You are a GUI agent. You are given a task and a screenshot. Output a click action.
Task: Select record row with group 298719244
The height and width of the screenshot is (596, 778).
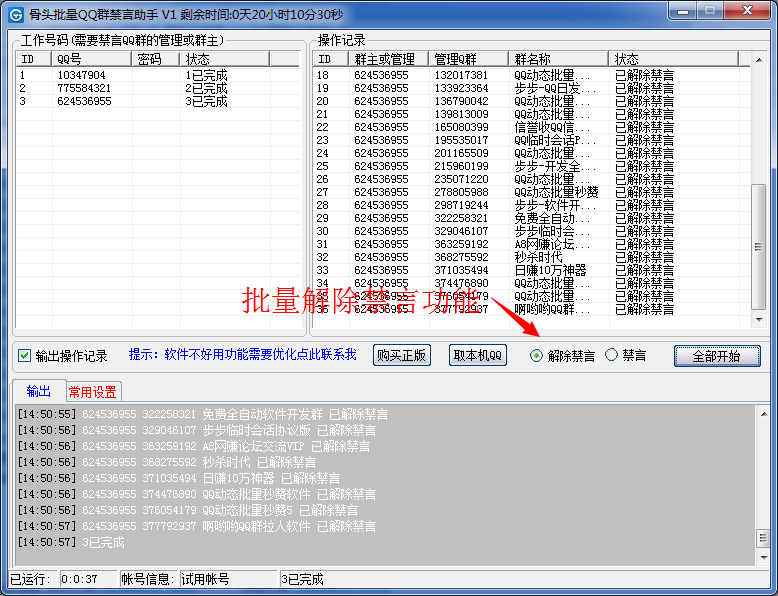pyautogui.click(x=532, y=205)
